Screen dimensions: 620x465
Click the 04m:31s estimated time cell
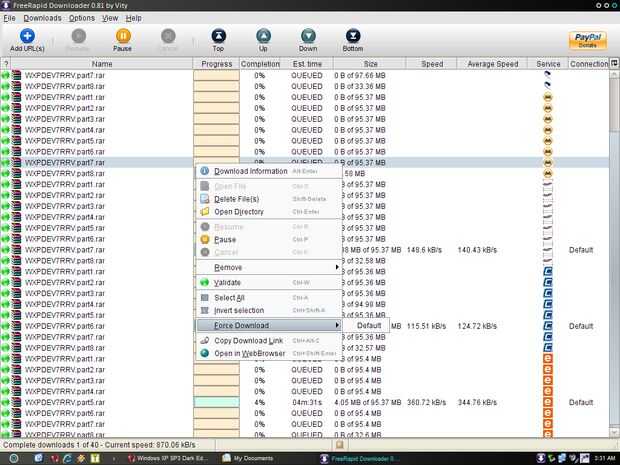(307, 402)
